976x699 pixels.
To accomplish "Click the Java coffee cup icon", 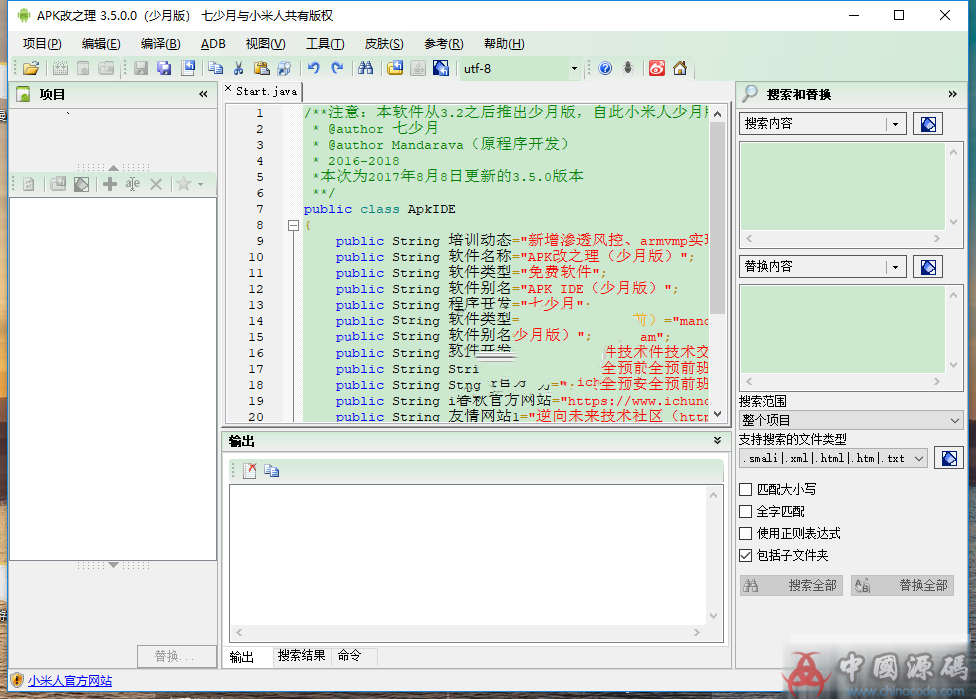I will [418, 68].
